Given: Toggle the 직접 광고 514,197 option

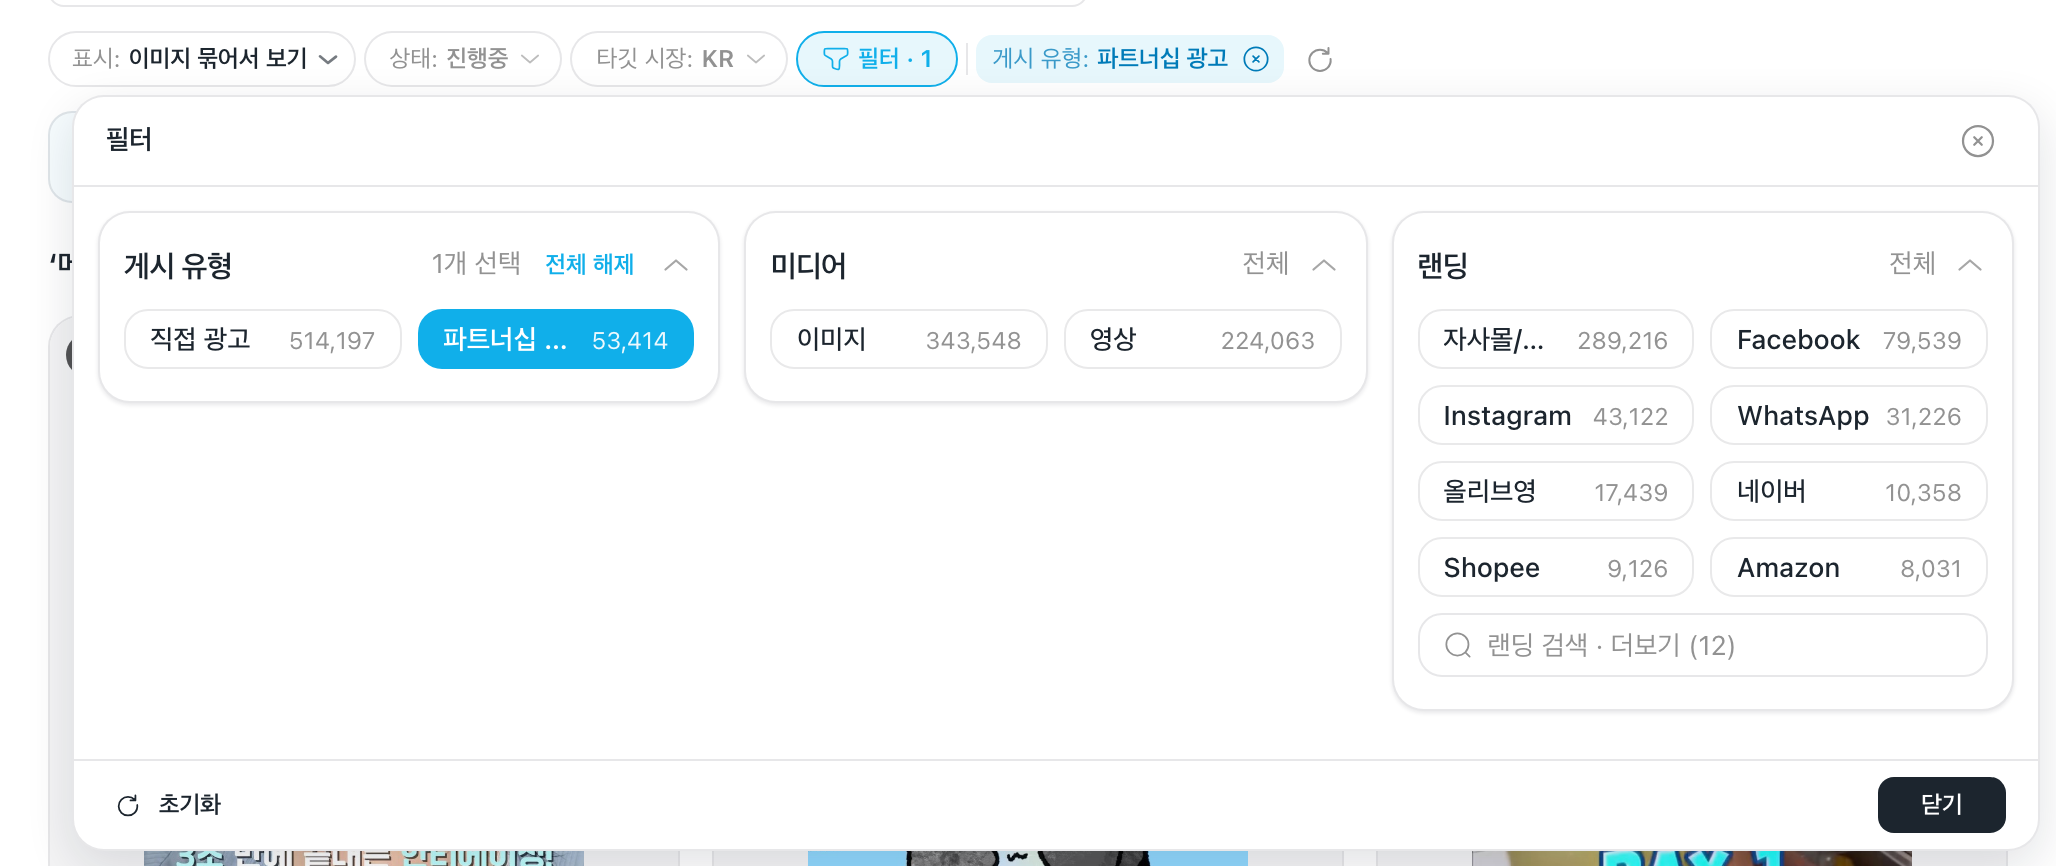Looking at the screenshot, I should click(263, 340).
